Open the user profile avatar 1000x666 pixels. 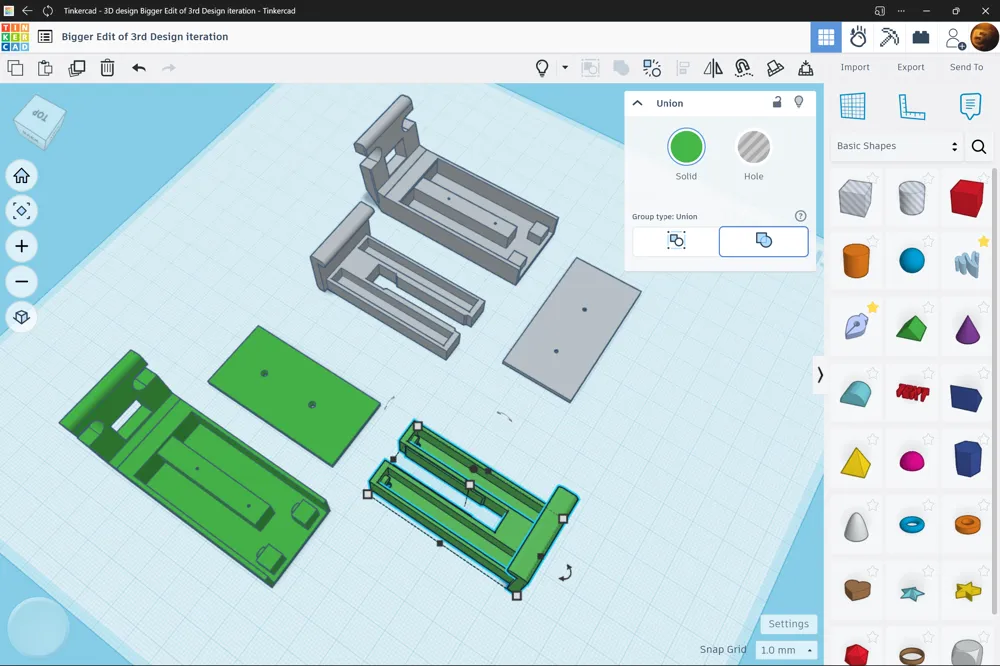(984, 37)
